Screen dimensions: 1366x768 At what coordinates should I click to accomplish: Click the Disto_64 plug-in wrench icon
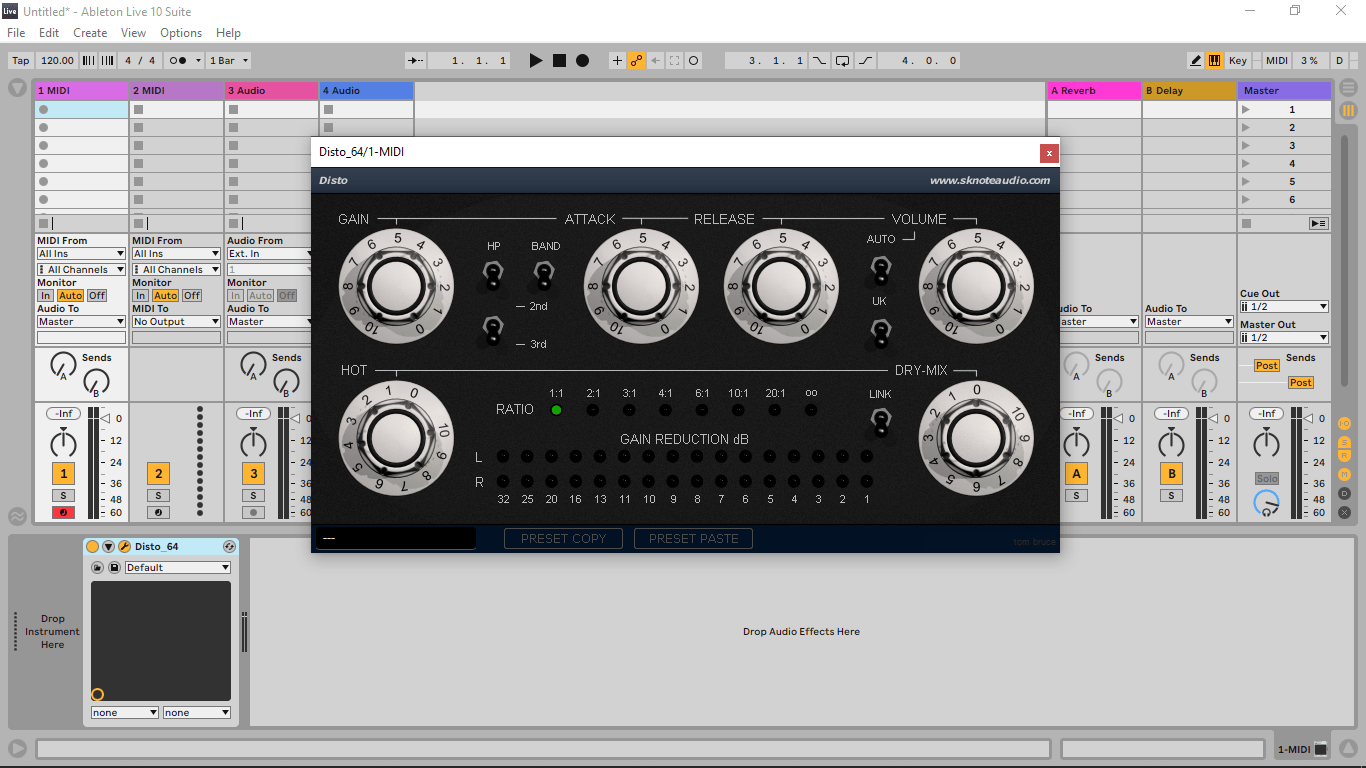[x=125, y=547]
